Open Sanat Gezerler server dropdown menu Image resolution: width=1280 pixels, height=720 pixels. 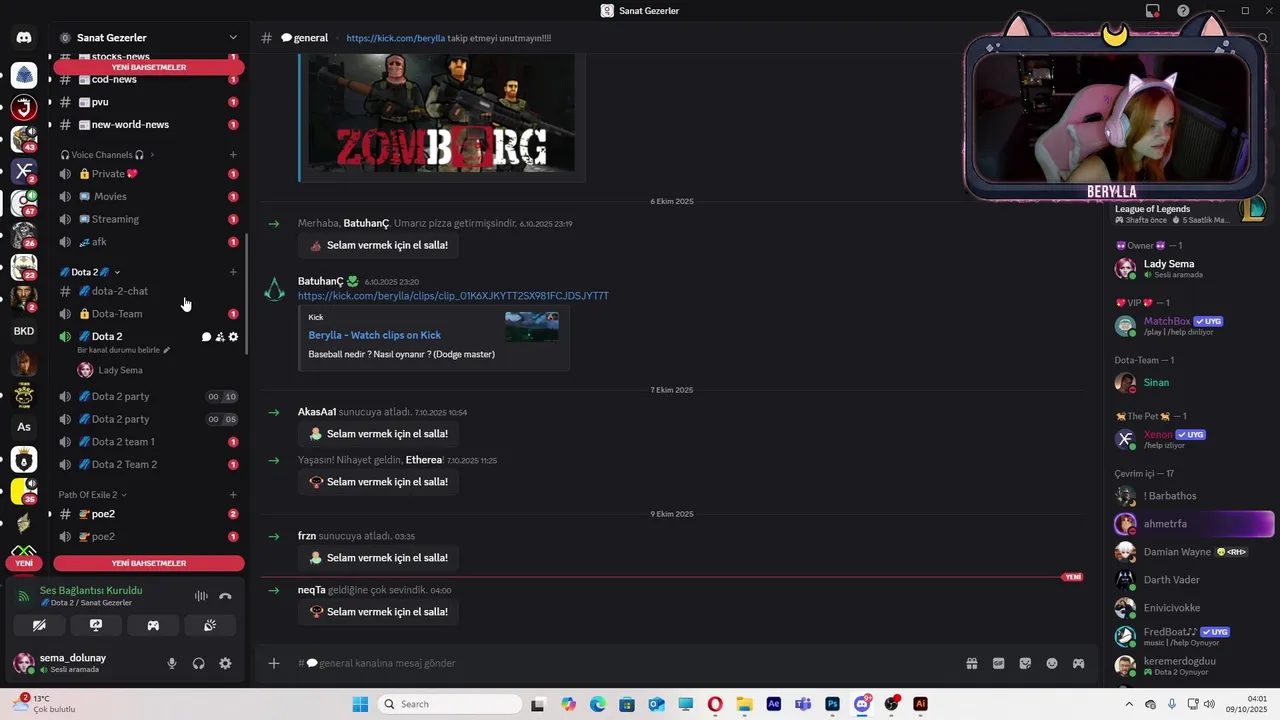pos(233,38)
